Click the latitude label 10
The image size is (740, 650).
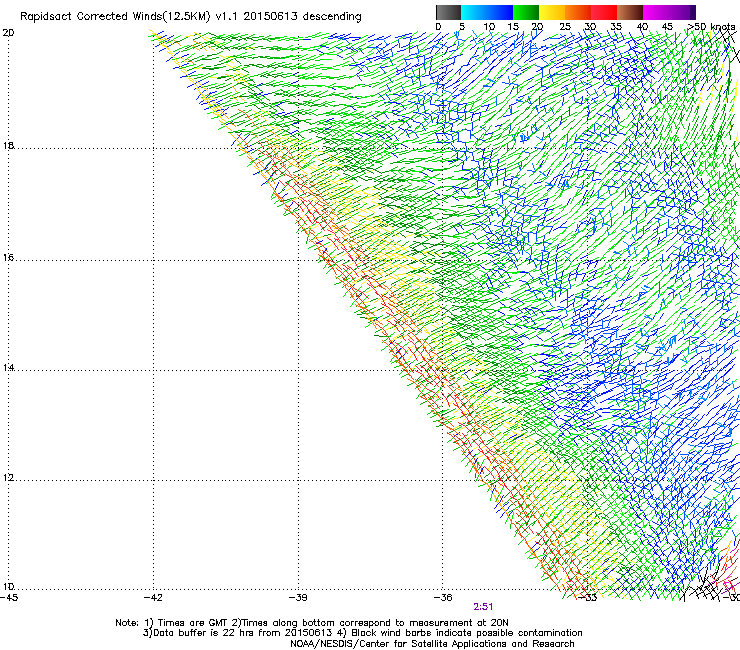(8, 586)
